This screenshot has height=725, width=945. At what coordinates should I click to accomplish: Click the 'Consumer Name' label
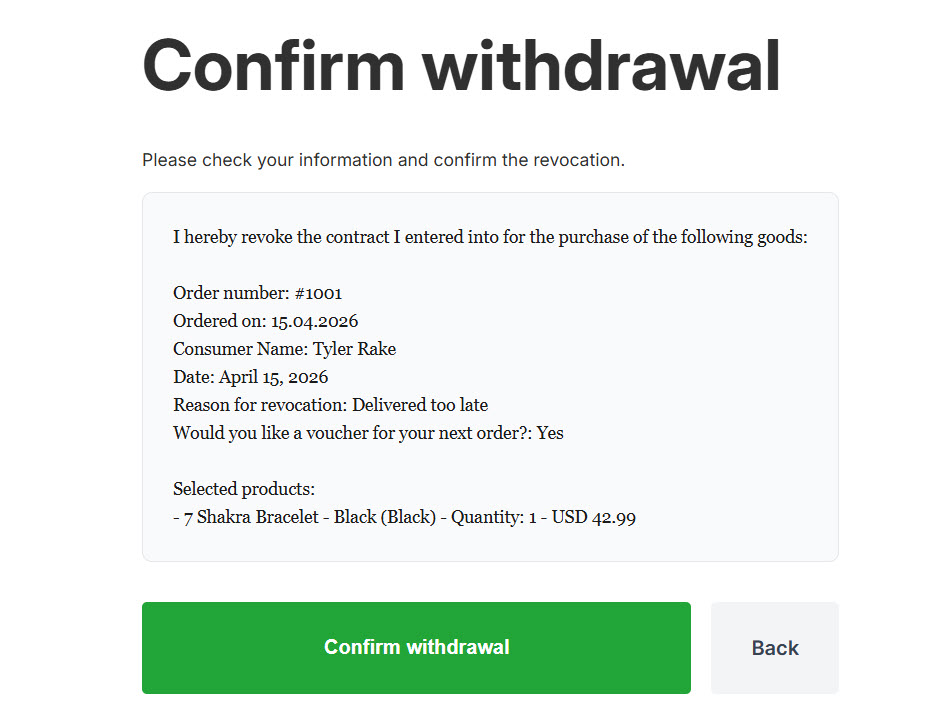point(239,349)
